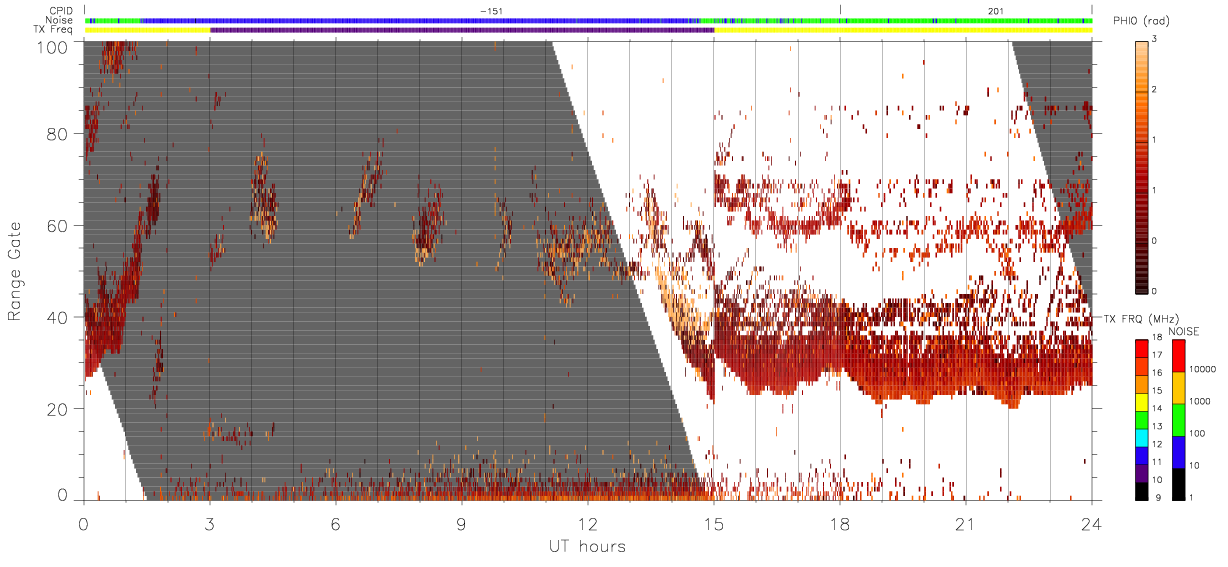Click the '15' tick on UT hours axis
Image resolution: width=1228 pixels, height=567 pixels.
(713, 524)
